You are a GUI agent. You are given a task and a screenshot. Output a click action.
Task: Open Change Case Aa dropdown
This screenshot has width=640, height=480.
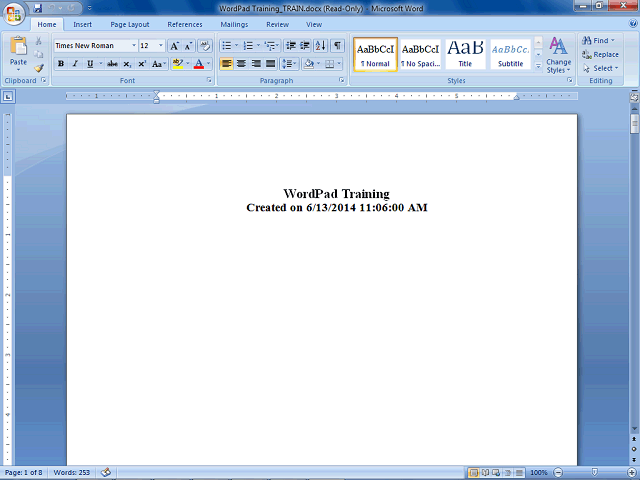click(x=158, y=64)
